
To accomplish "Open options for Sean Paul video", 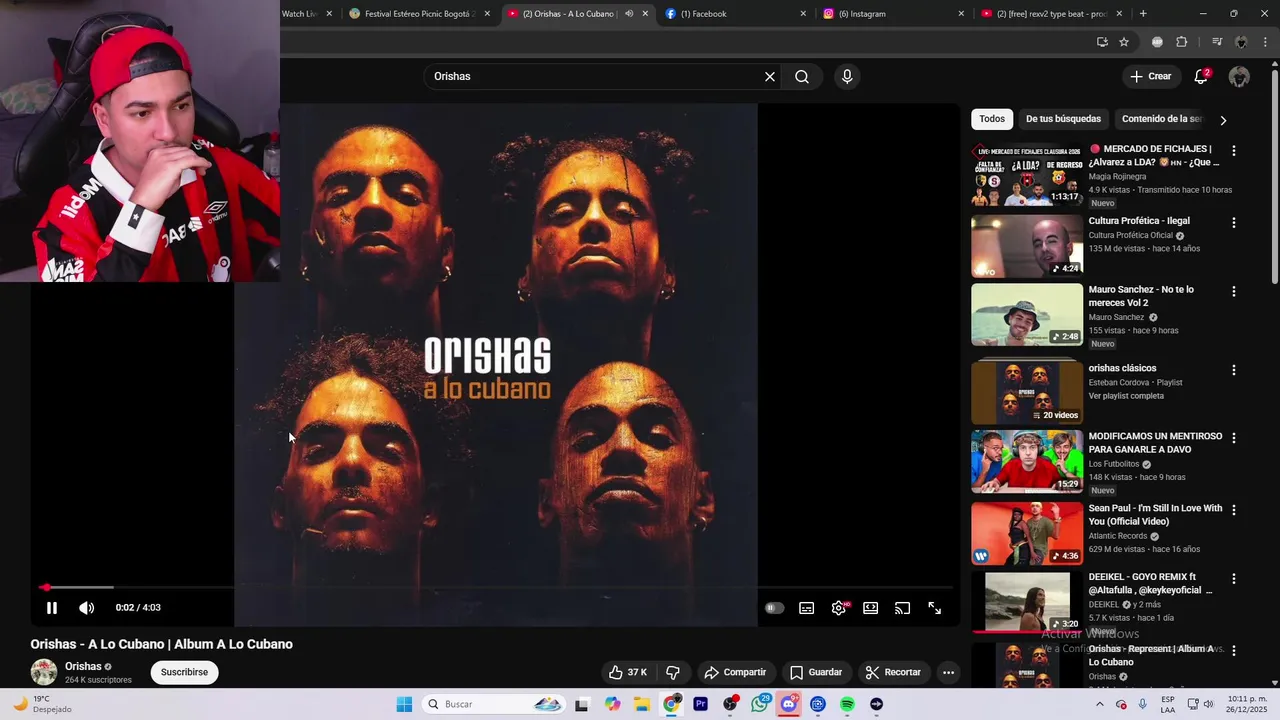I will pos(1234,510).
